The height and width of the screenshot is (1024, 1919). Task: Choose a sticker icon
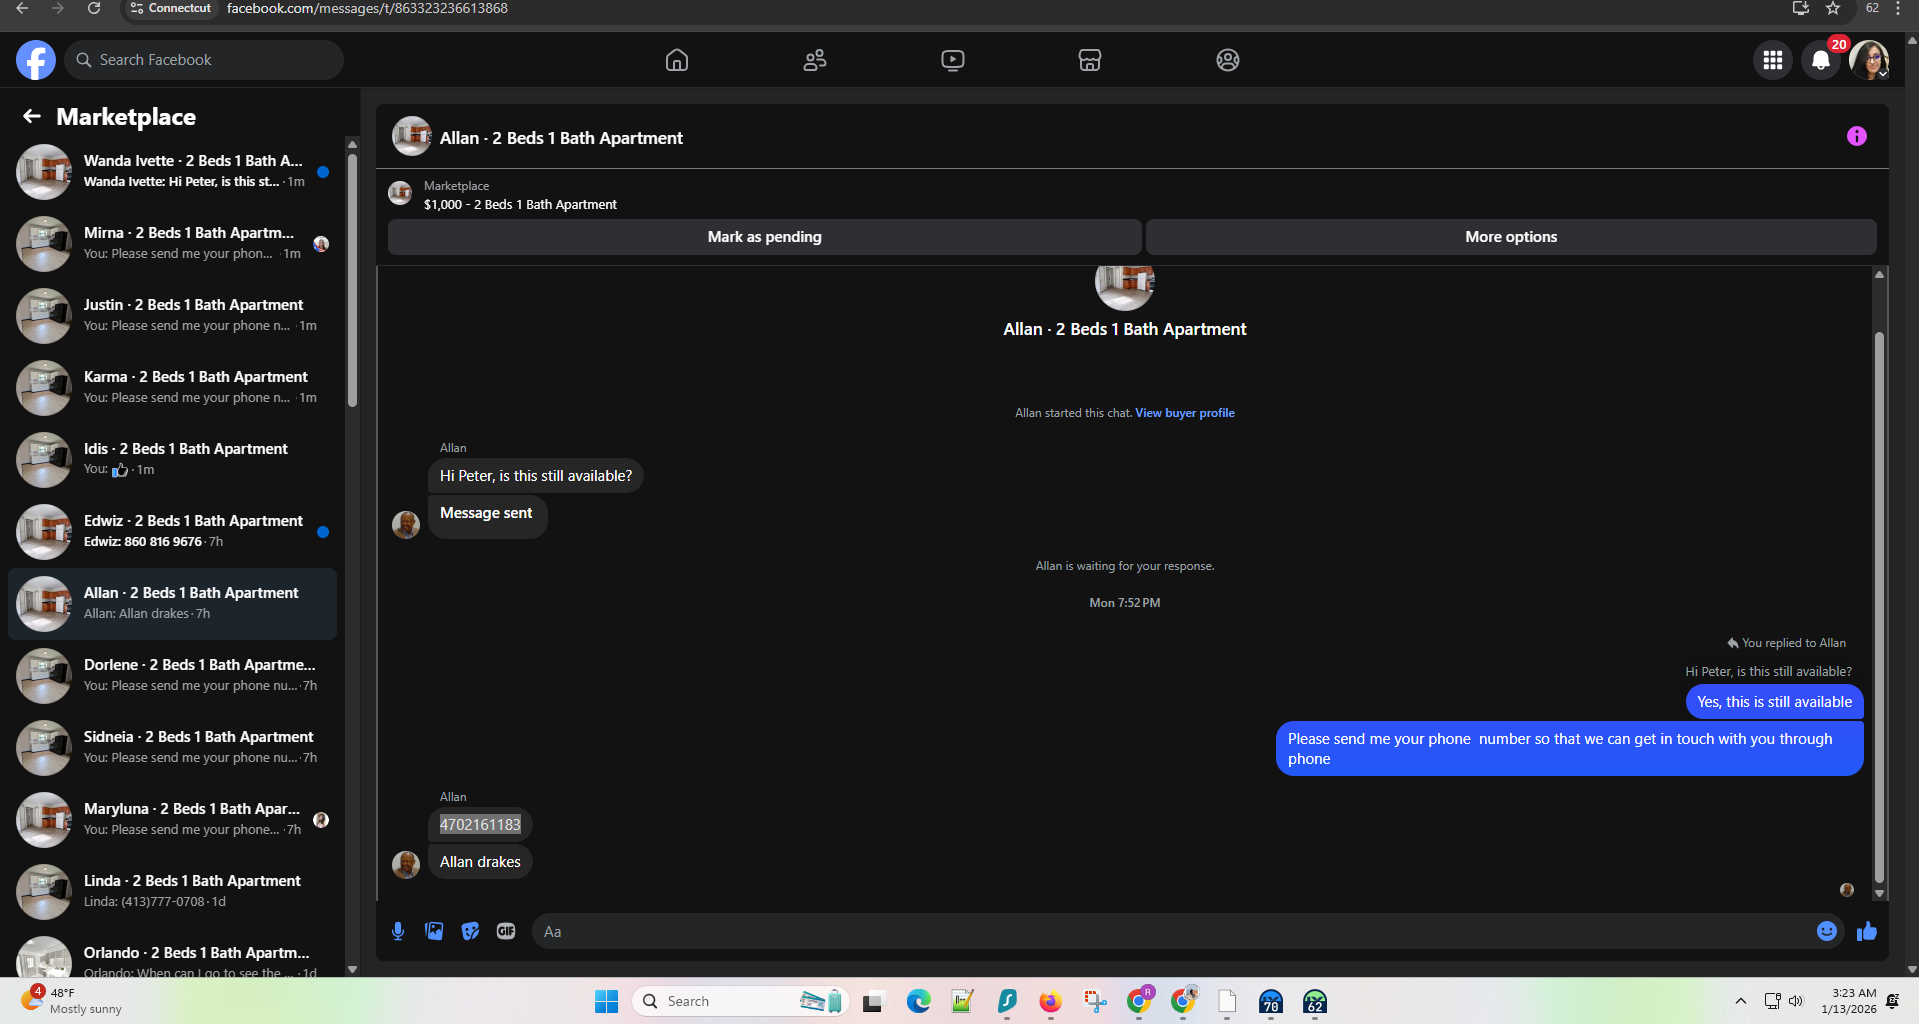coord(470,931)
